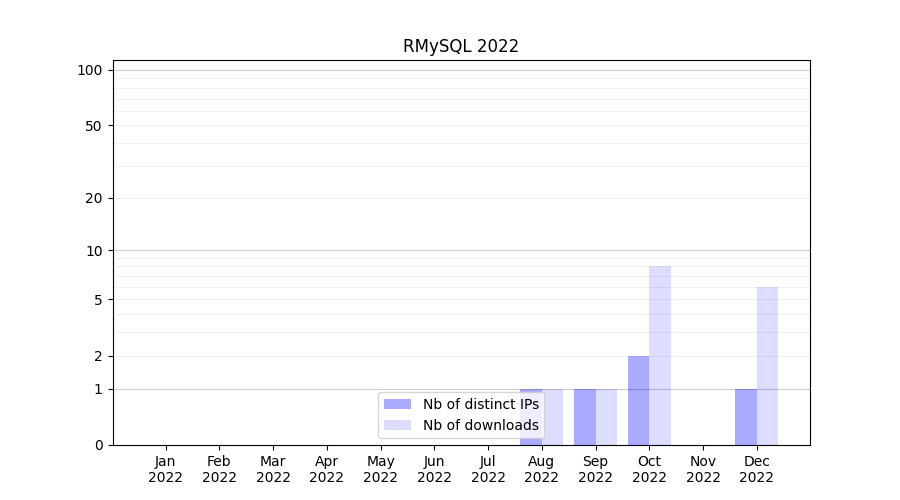Select the October downloads bar
The width and height of the screenshot is (900, 500).
coord(660,355)
